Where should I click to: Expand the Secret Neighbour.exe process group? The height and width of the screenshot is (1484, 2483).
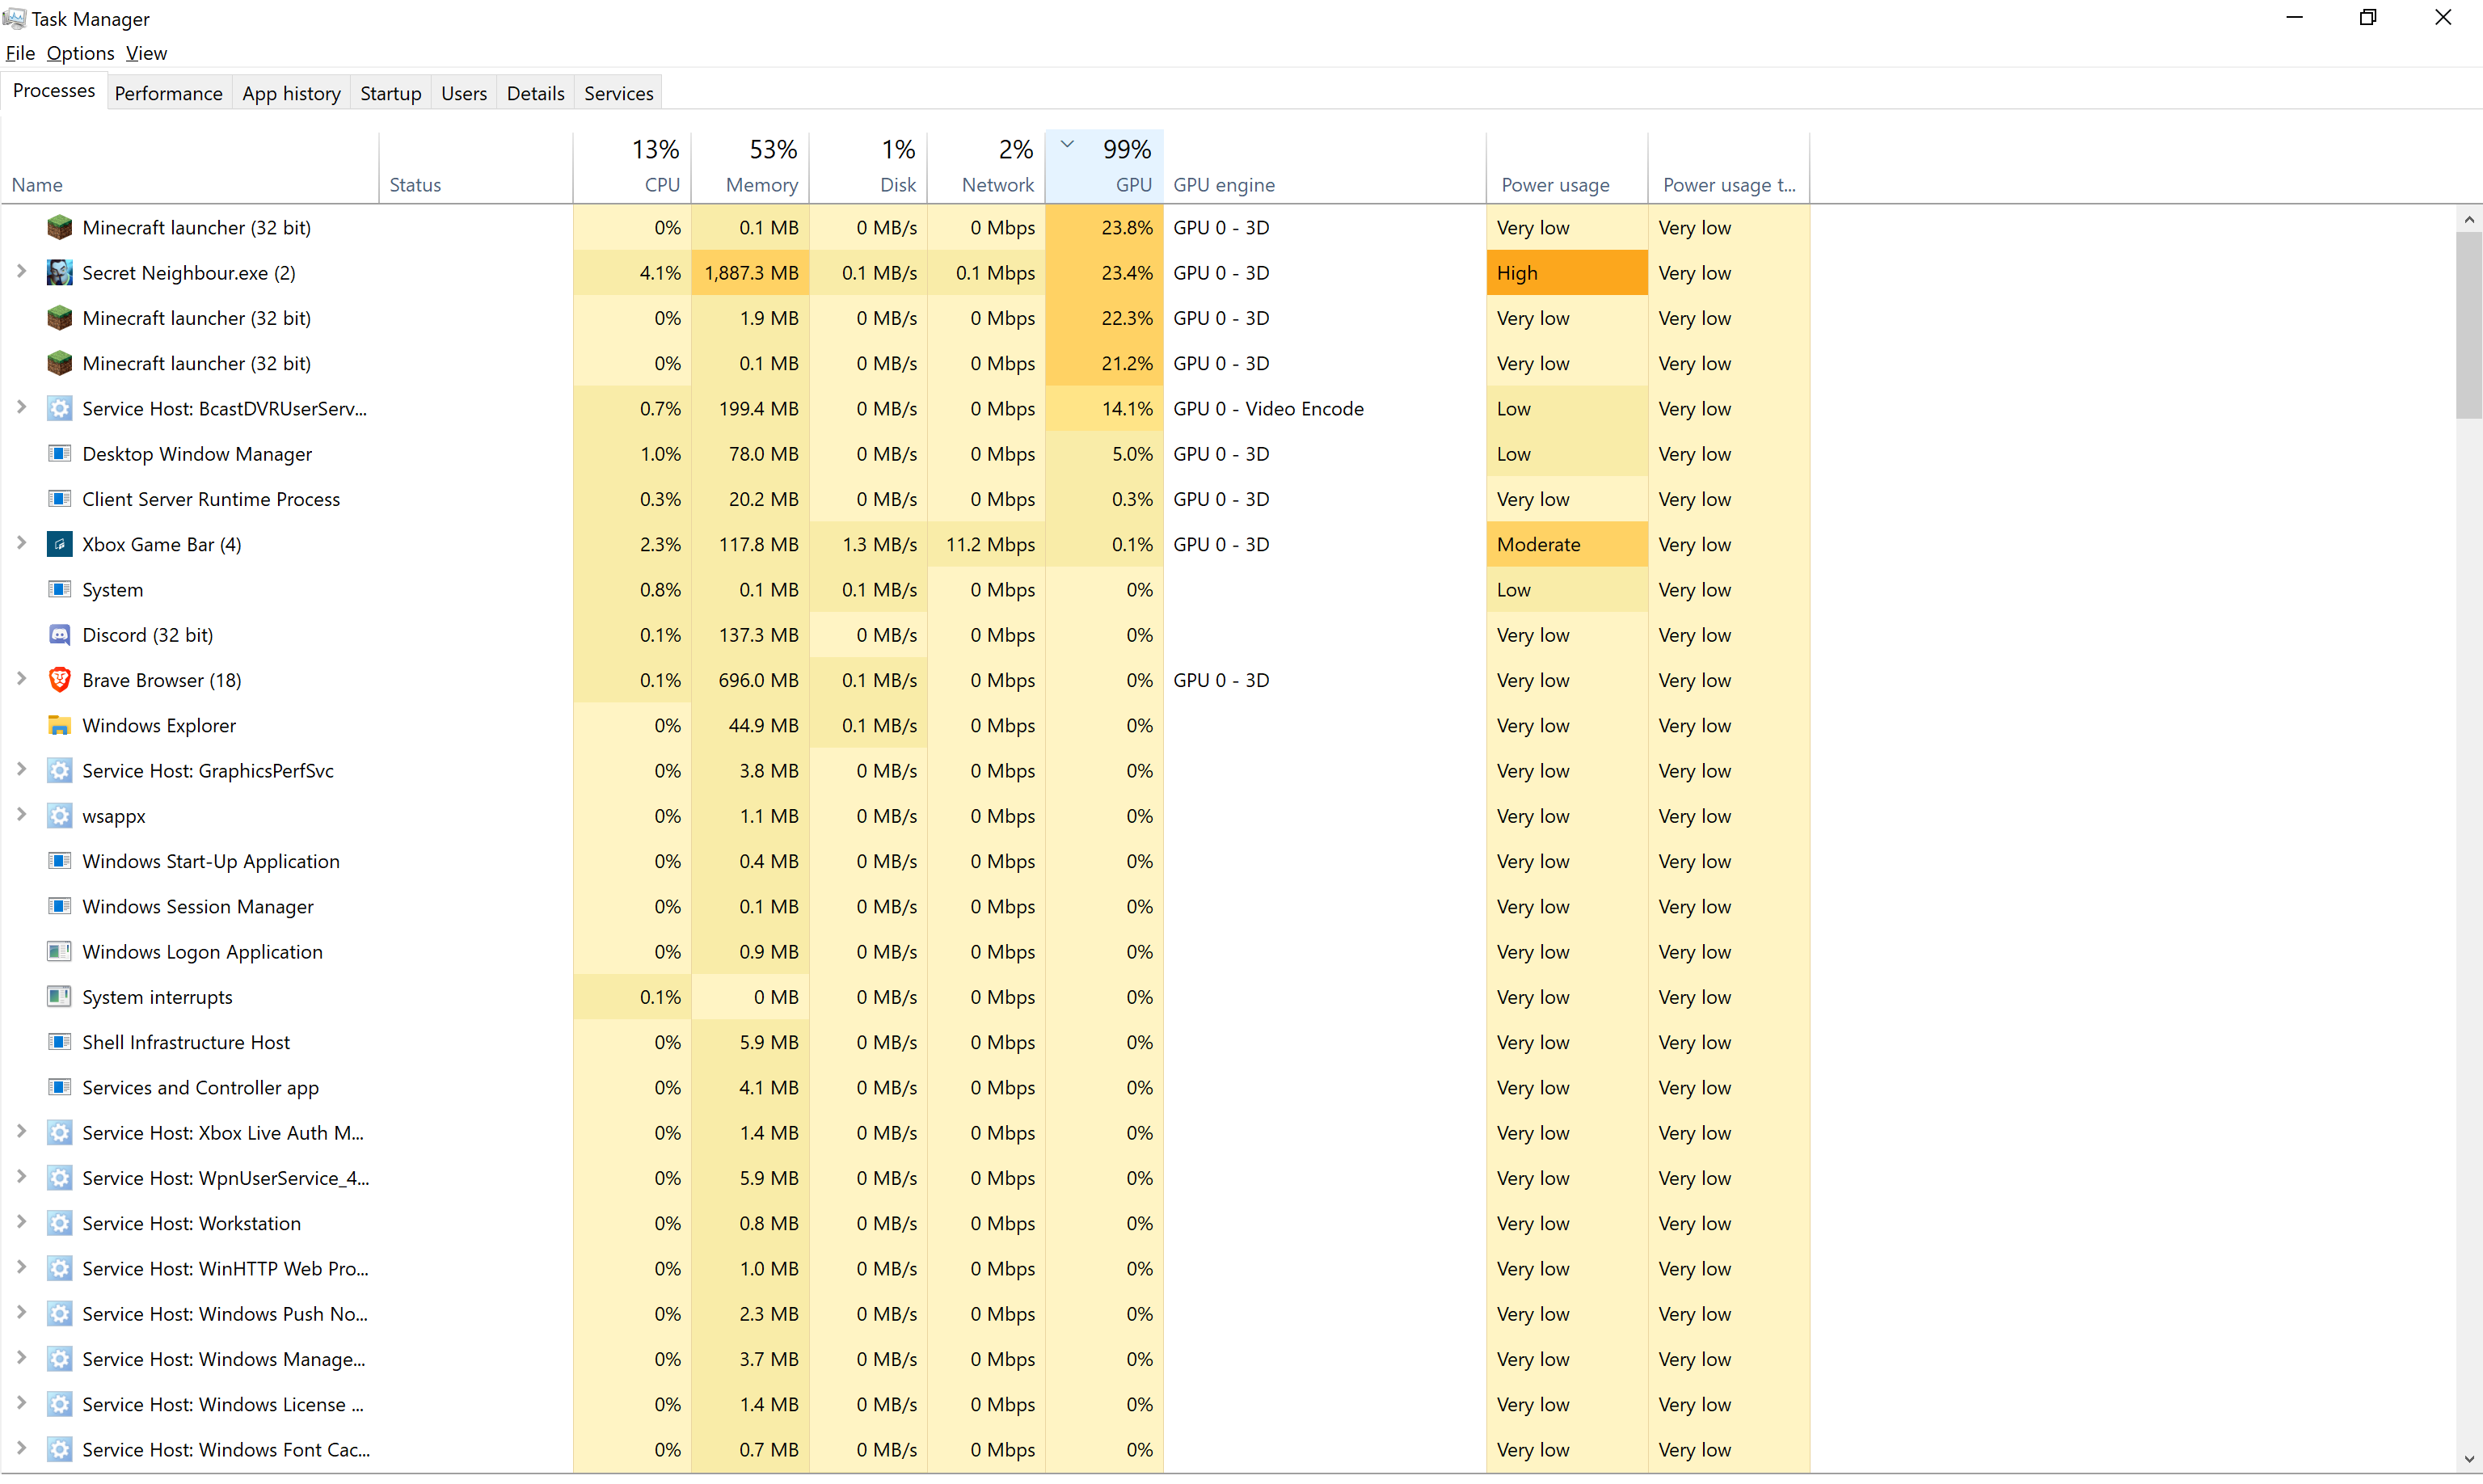tap(21, 272)
